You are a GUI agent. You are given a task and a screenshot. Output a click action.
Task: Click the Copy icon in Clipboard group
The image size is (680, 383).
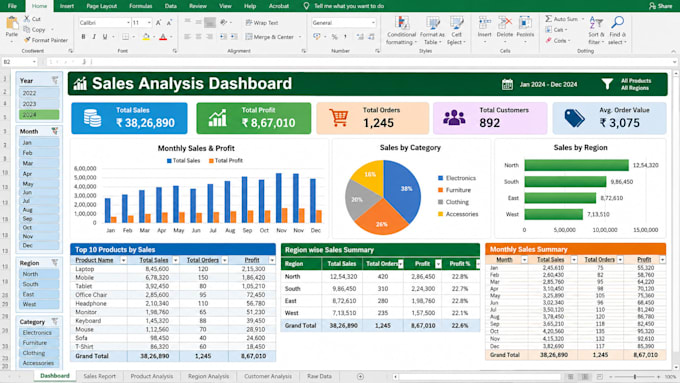point(27,29)
